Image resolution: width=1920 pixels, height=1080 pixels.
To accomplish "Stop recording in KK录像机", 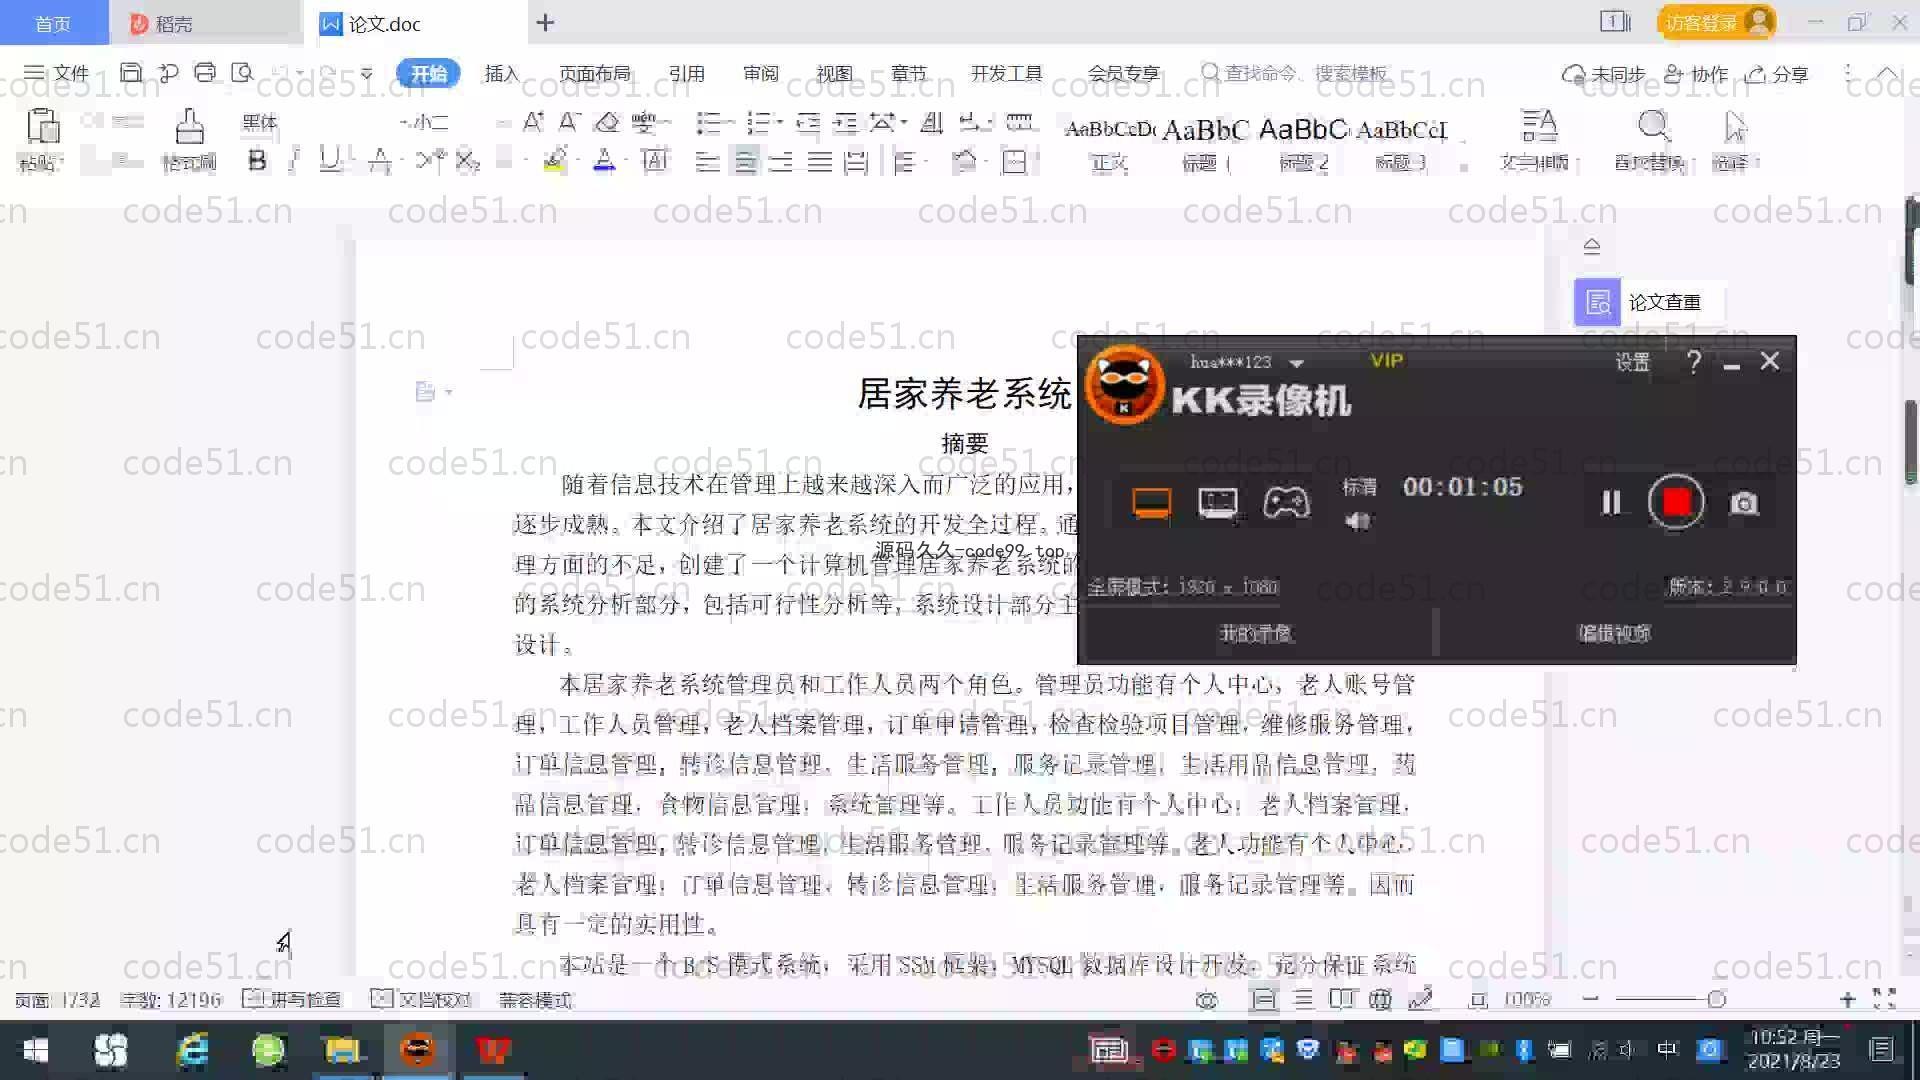I will tap(1676, 502).
